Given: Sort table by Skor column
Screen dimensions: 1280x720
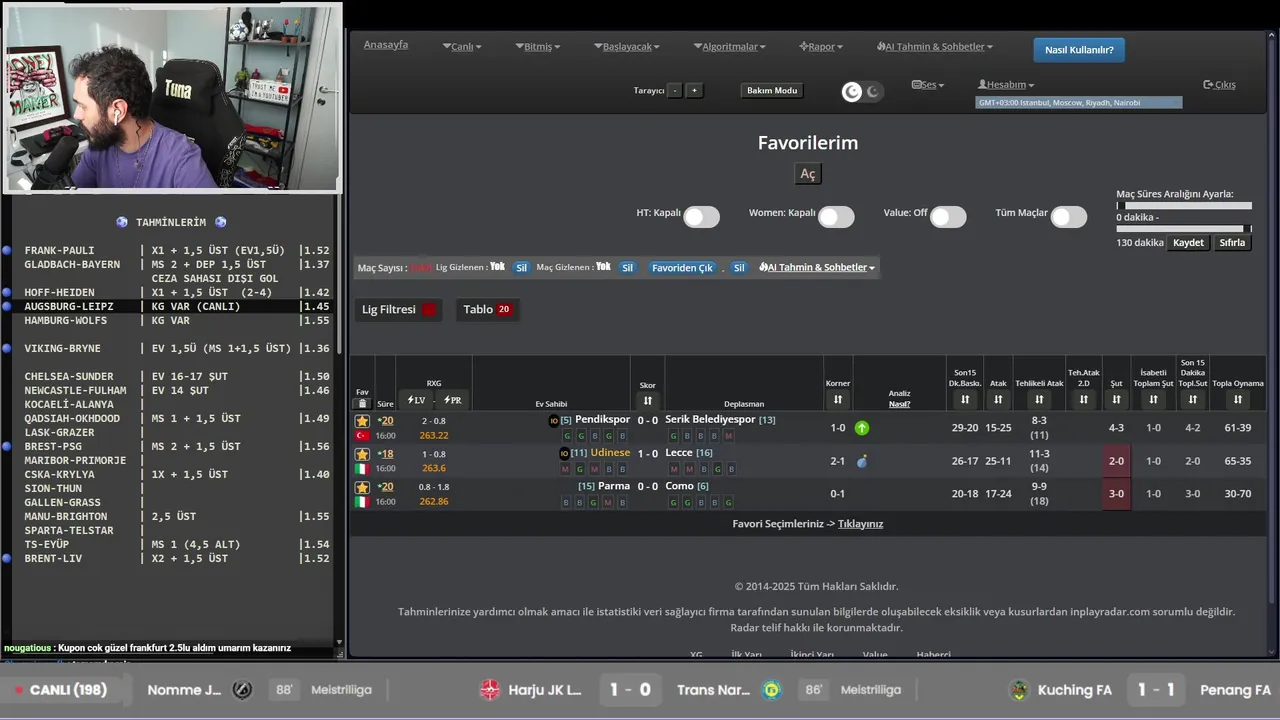Looking at the screenshot, I should 647,400.
